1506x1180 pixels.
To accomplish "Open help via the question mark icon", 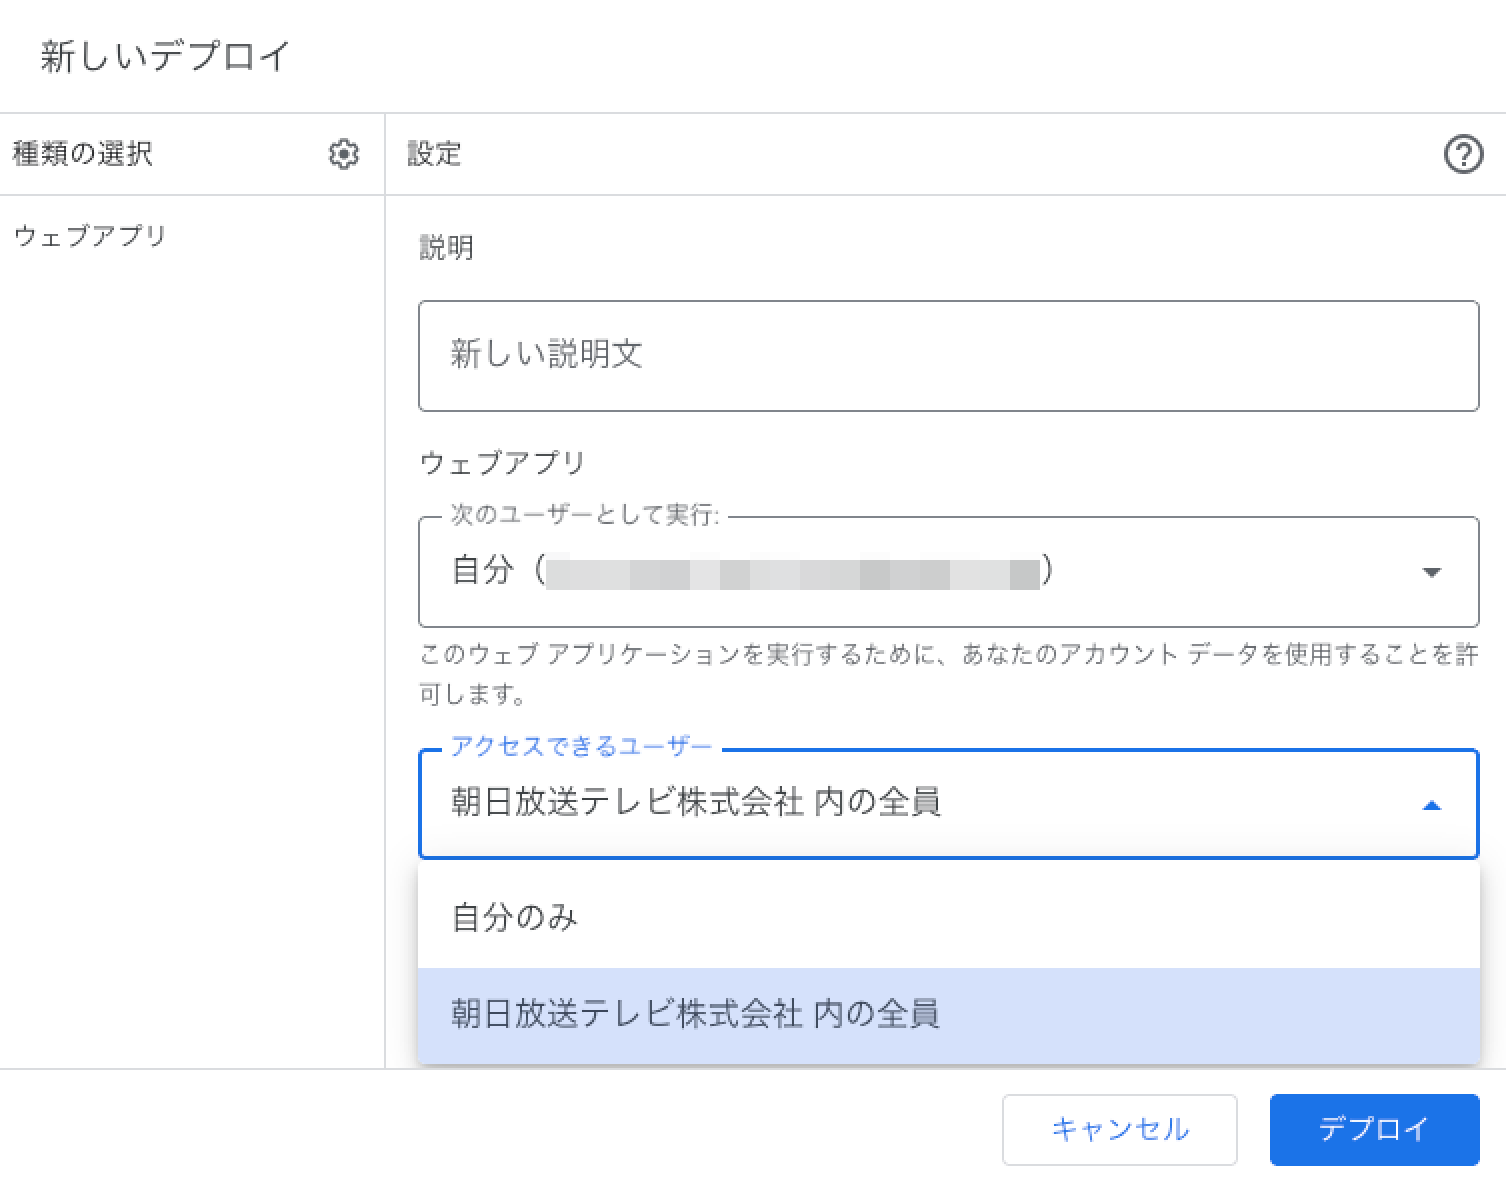I will click(x=1463, y=154).
